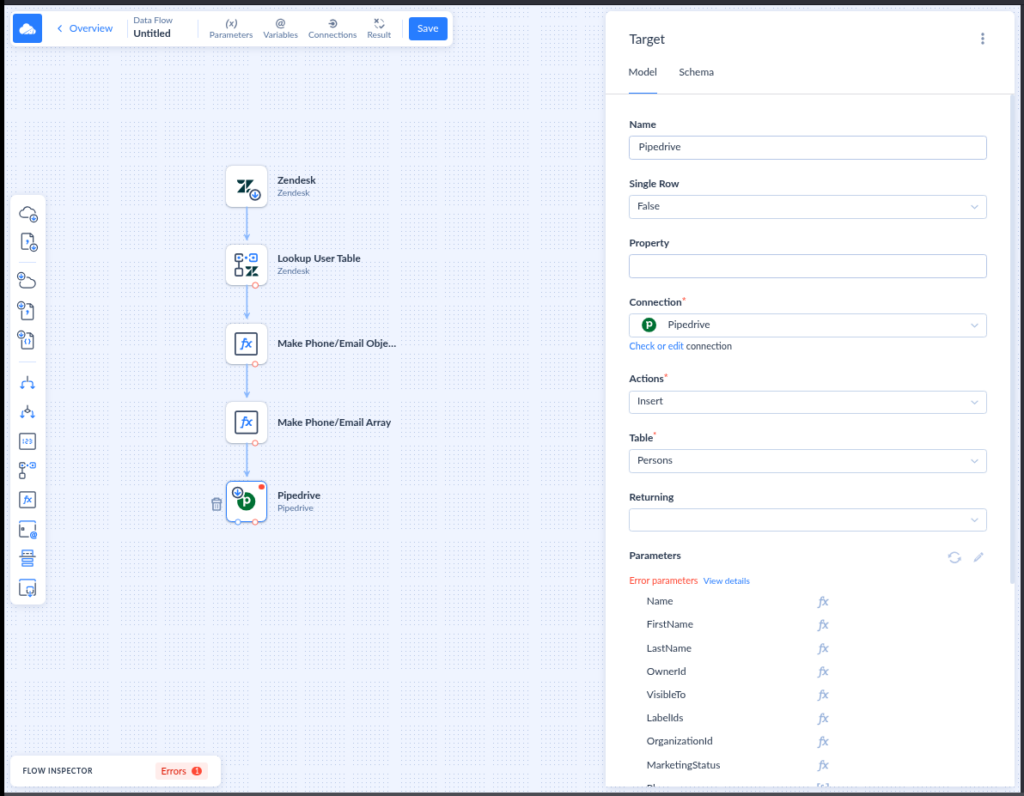Add a cloud Source component from sidebar
Image resolution: width=1024 pixels, height=796 pixels.
[x=28, y=214]
